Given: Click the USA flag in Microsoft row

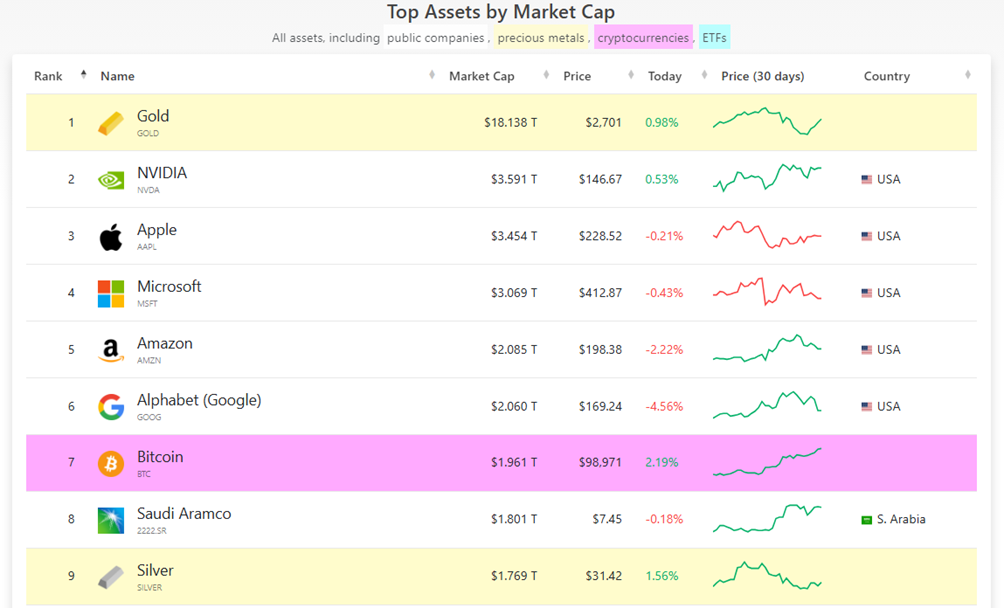Looking at the screenshot, I should 866,293.
